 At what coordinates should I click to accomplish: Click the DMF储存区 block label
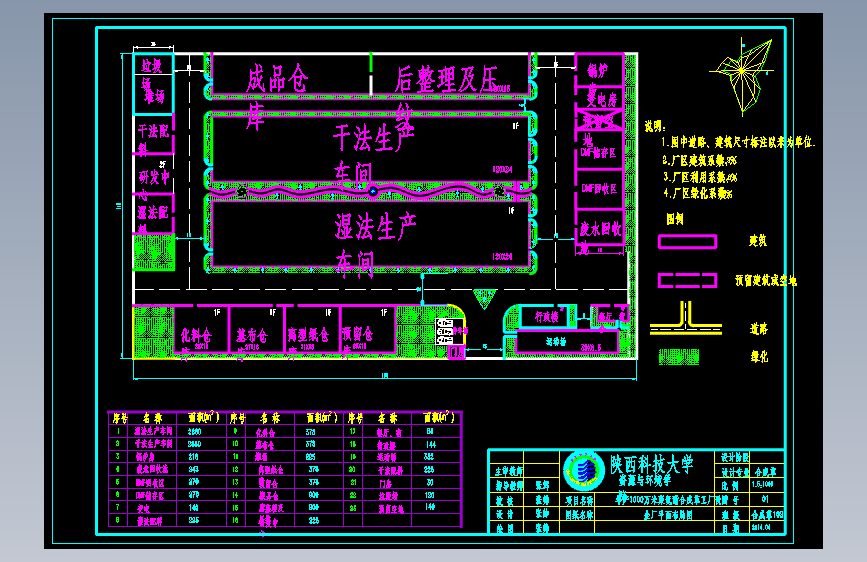(x=598, y=153)
